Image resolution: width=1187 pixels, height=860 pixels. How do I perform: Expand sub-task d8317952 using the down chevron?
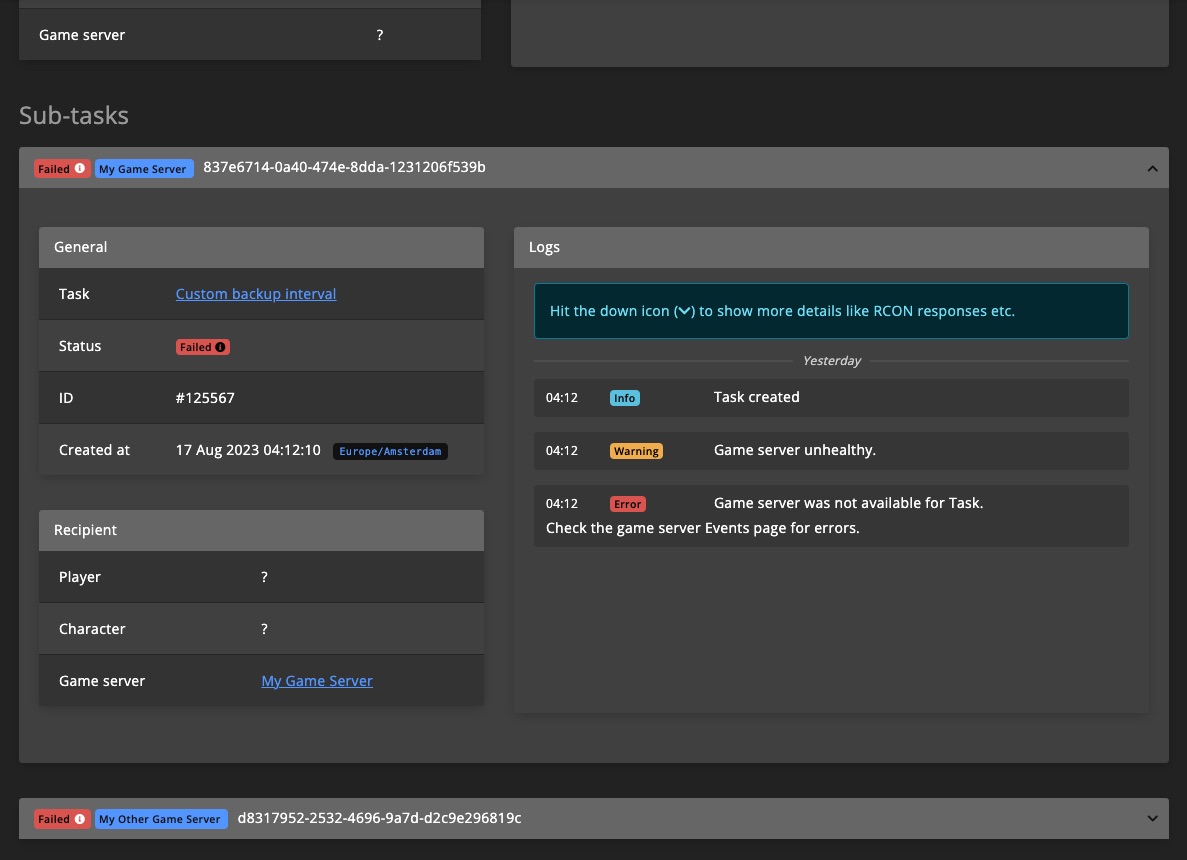(x=1152, y=818)
